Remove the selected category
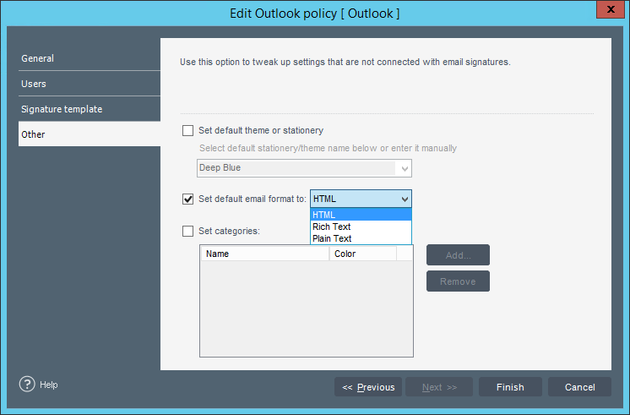The height and width of the screenshot is (415, 630). (458, 281)
